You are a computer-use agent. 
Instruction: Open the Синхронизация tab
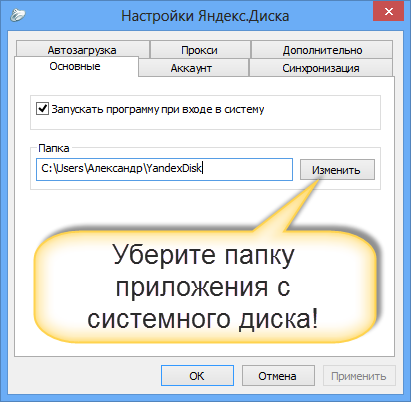point(321,68)
